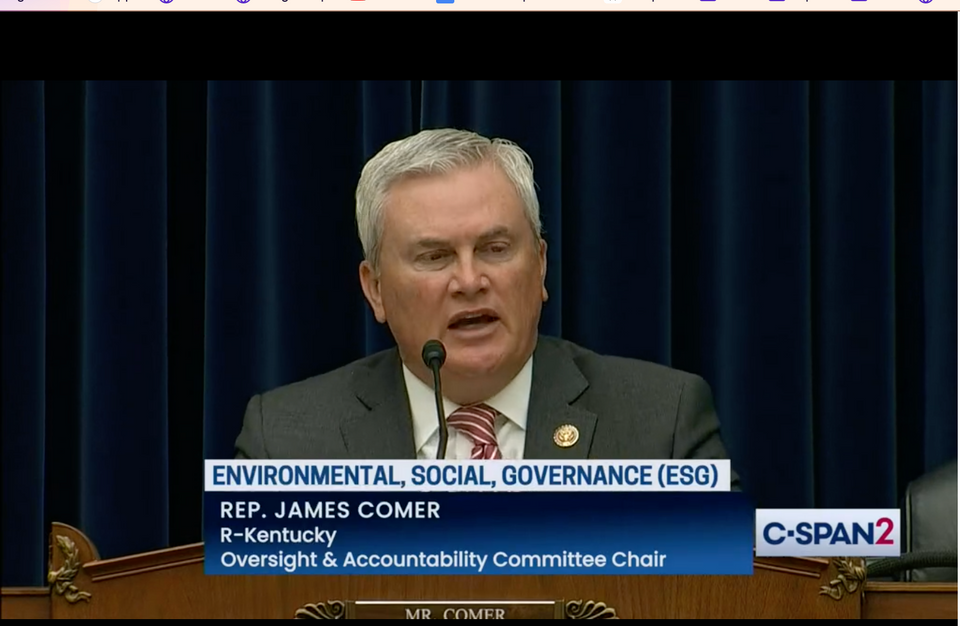
Task: Click the red 2 in the C-SPAN2 logo
Action: [x=884, y=532]
